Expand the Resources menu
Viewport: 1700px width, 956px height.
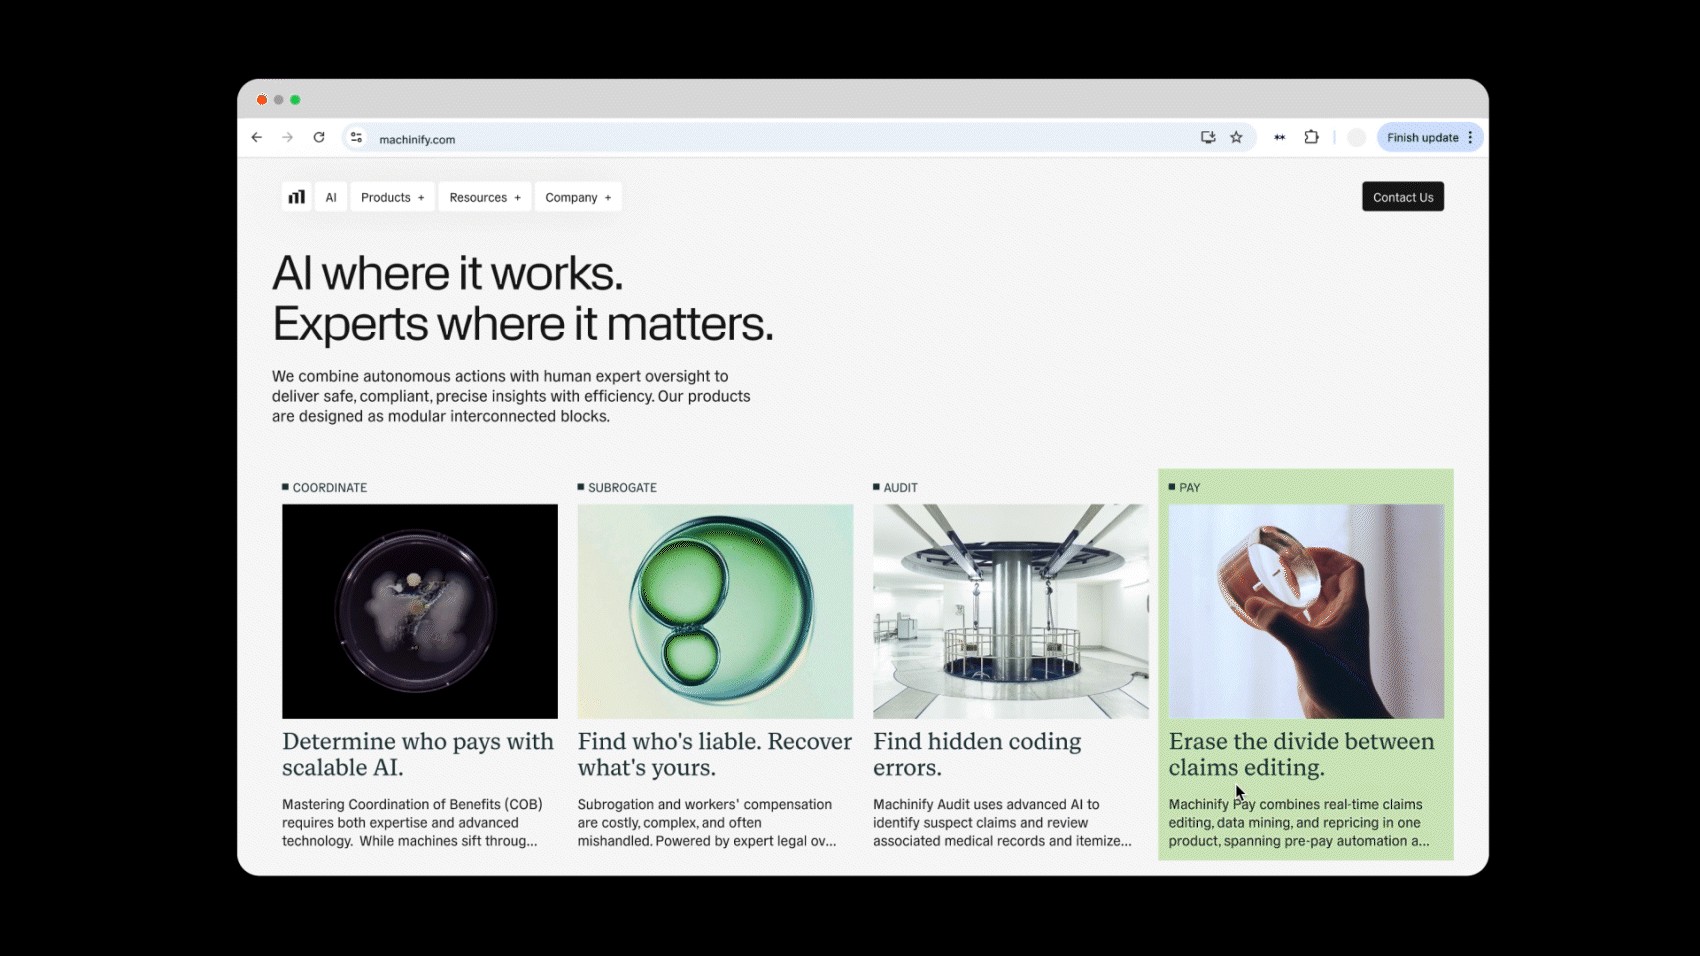485,197
